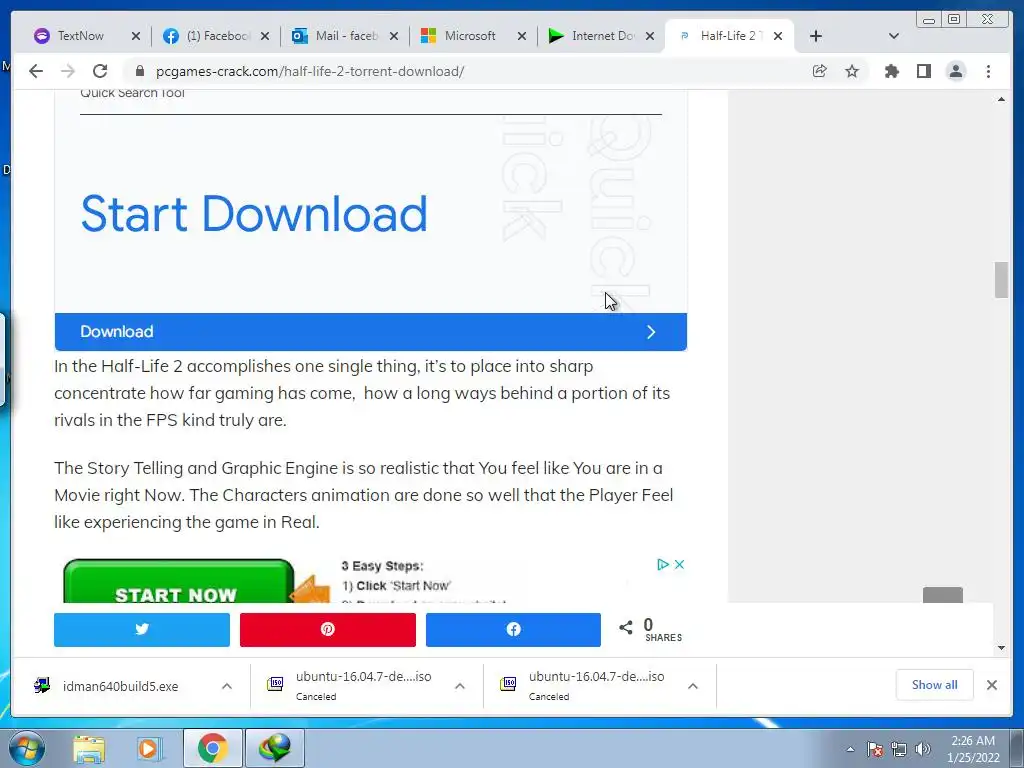Click the scrollbar down arrow
The image size is (1024, 768).
1001,647
